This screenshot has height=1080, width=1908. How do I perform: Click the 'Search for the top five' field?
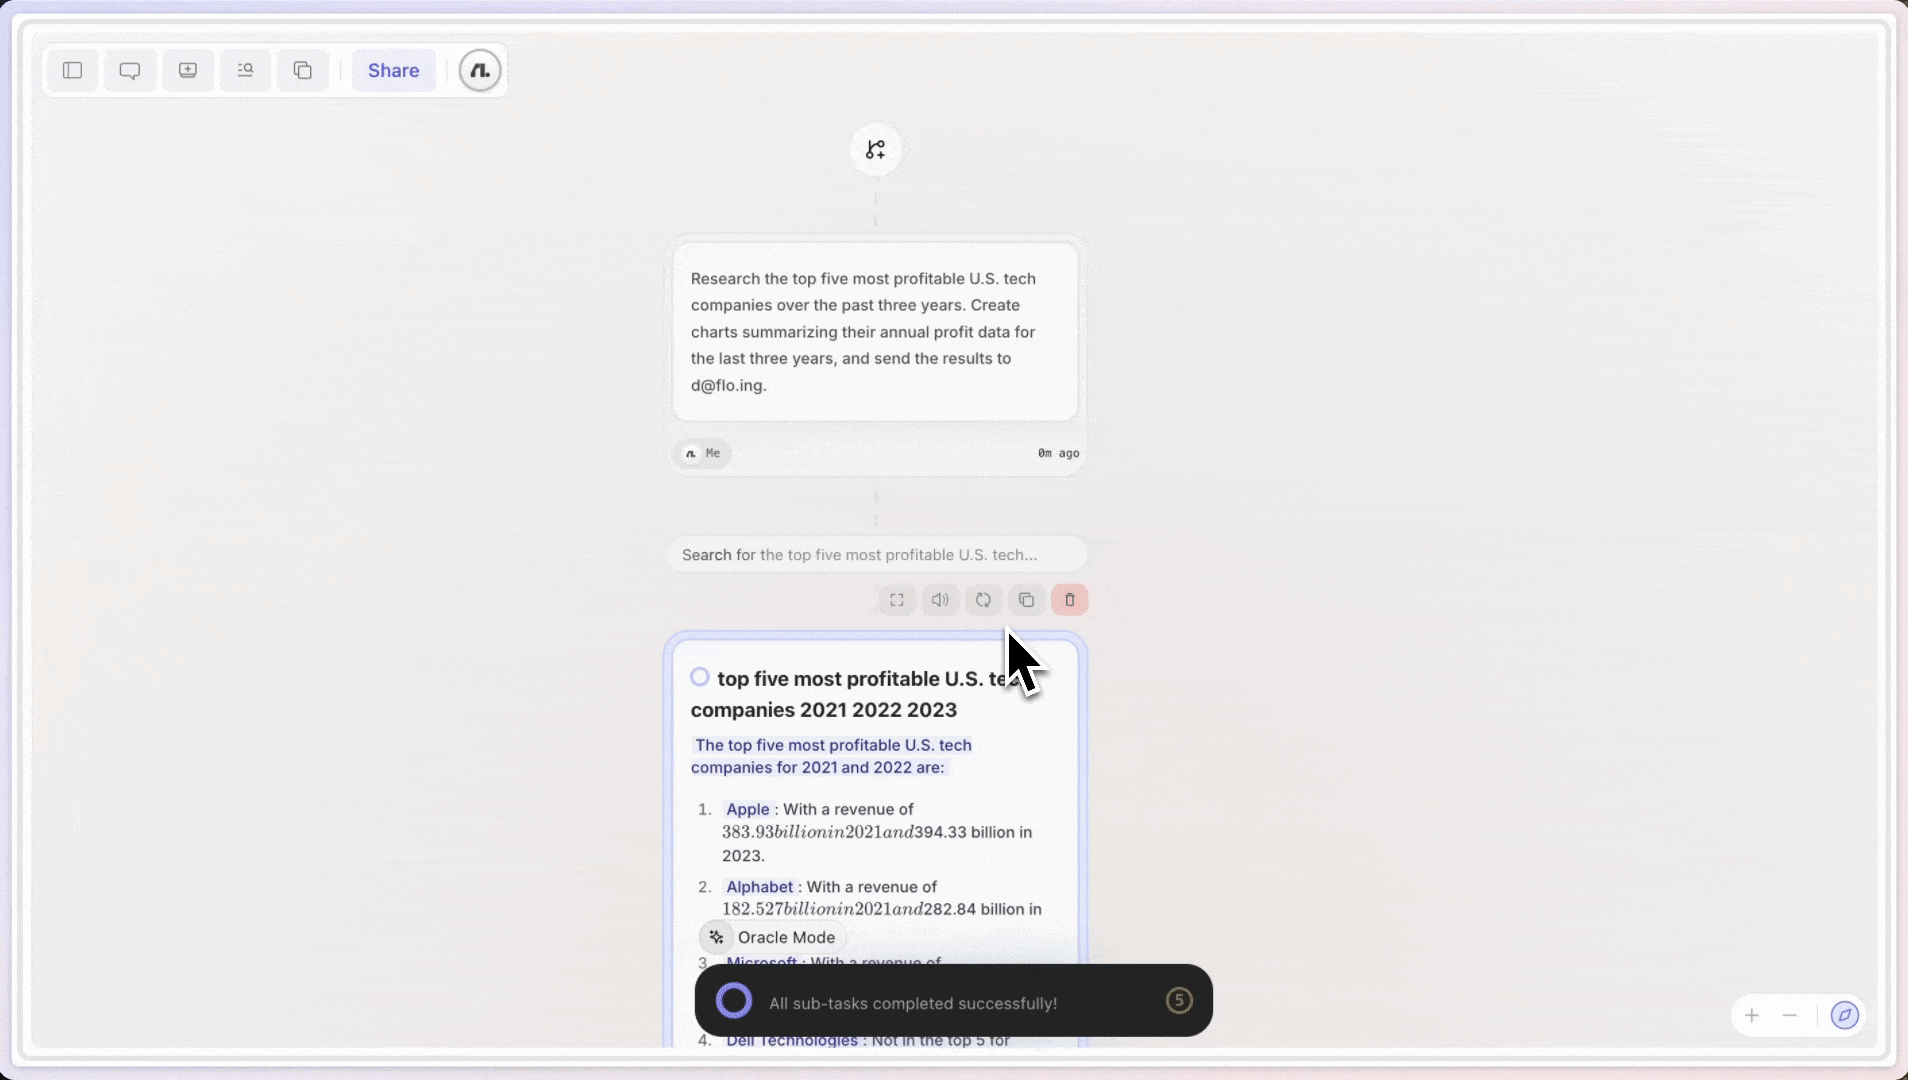[875, 555]
